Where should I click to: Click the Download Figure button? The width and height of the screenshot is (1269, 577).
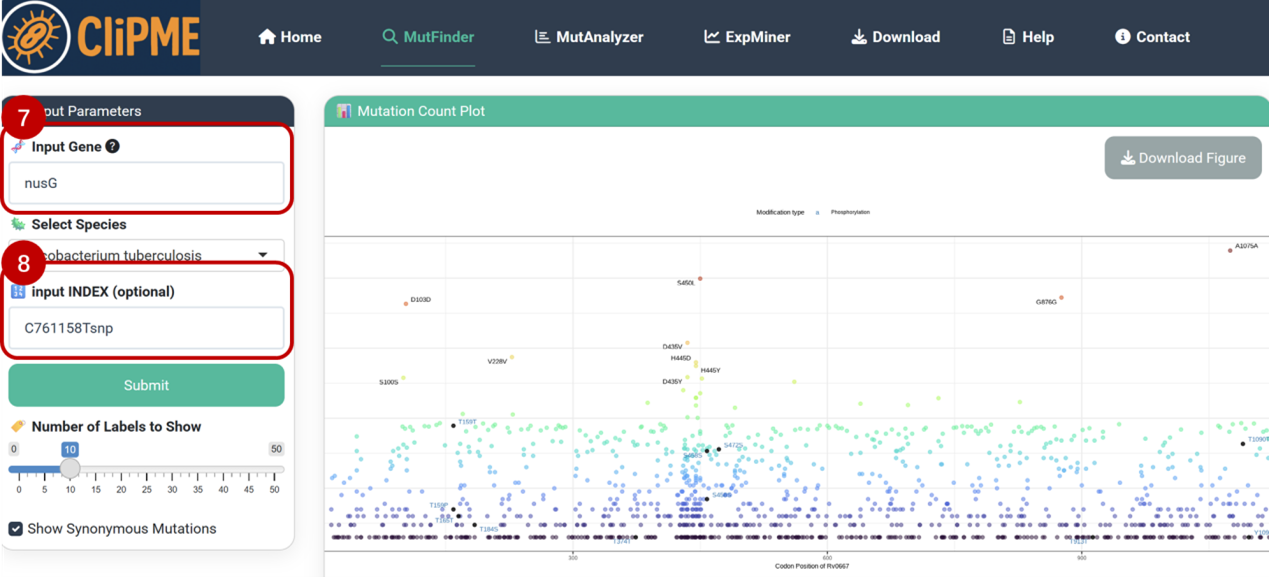[x=1183, y=158]
